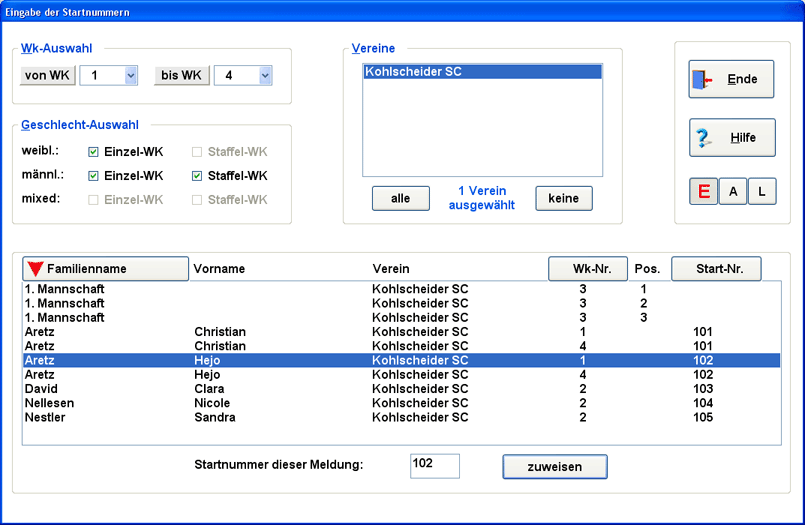Image resolution: width=805 pixels, height=525 pixels.
Task: Select the L mode button
Action: (762, 192)
